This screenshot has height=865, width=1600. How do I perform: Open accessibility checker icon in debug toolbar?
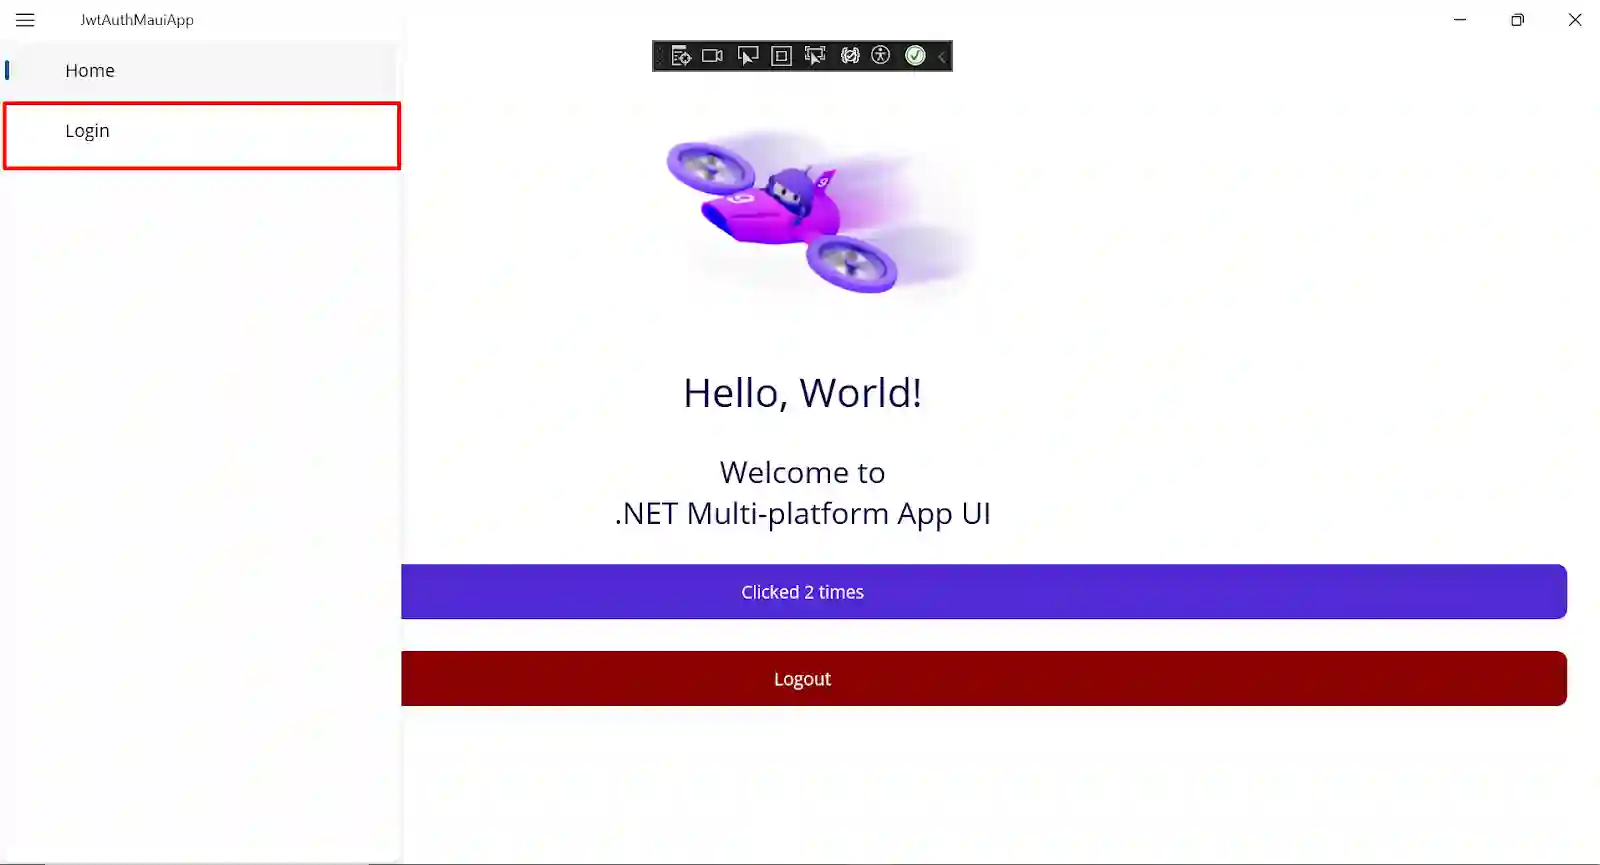(x=881, y=56)
